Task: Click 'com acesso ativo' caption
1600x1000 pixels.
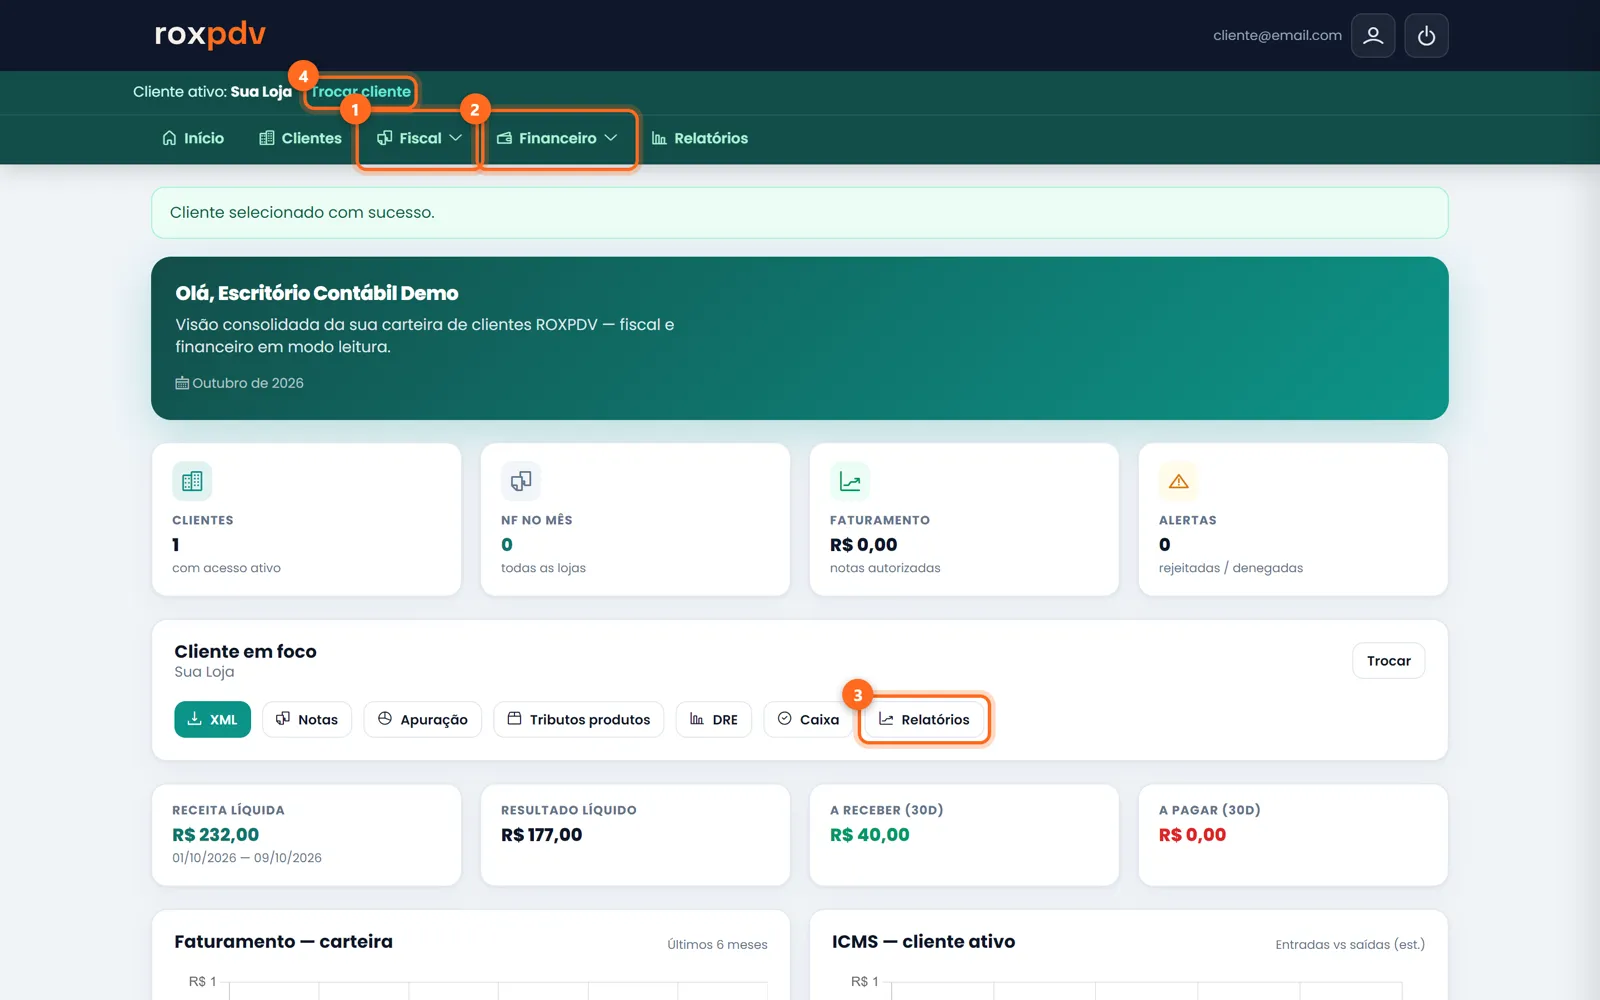Action: click(x=226, y=568)
